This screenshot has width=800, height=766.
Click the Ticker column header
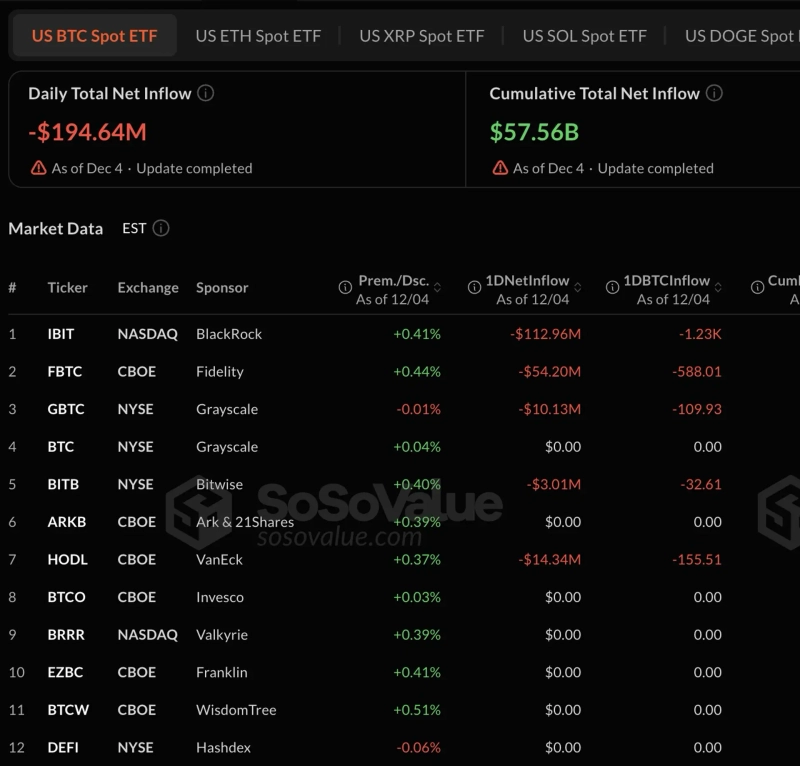click(67, 288)
